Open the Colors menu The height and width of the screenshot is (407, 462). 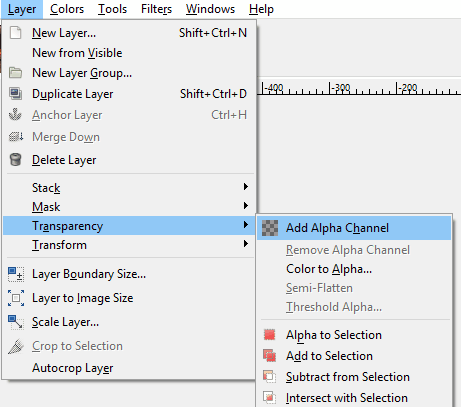[67, 9]
